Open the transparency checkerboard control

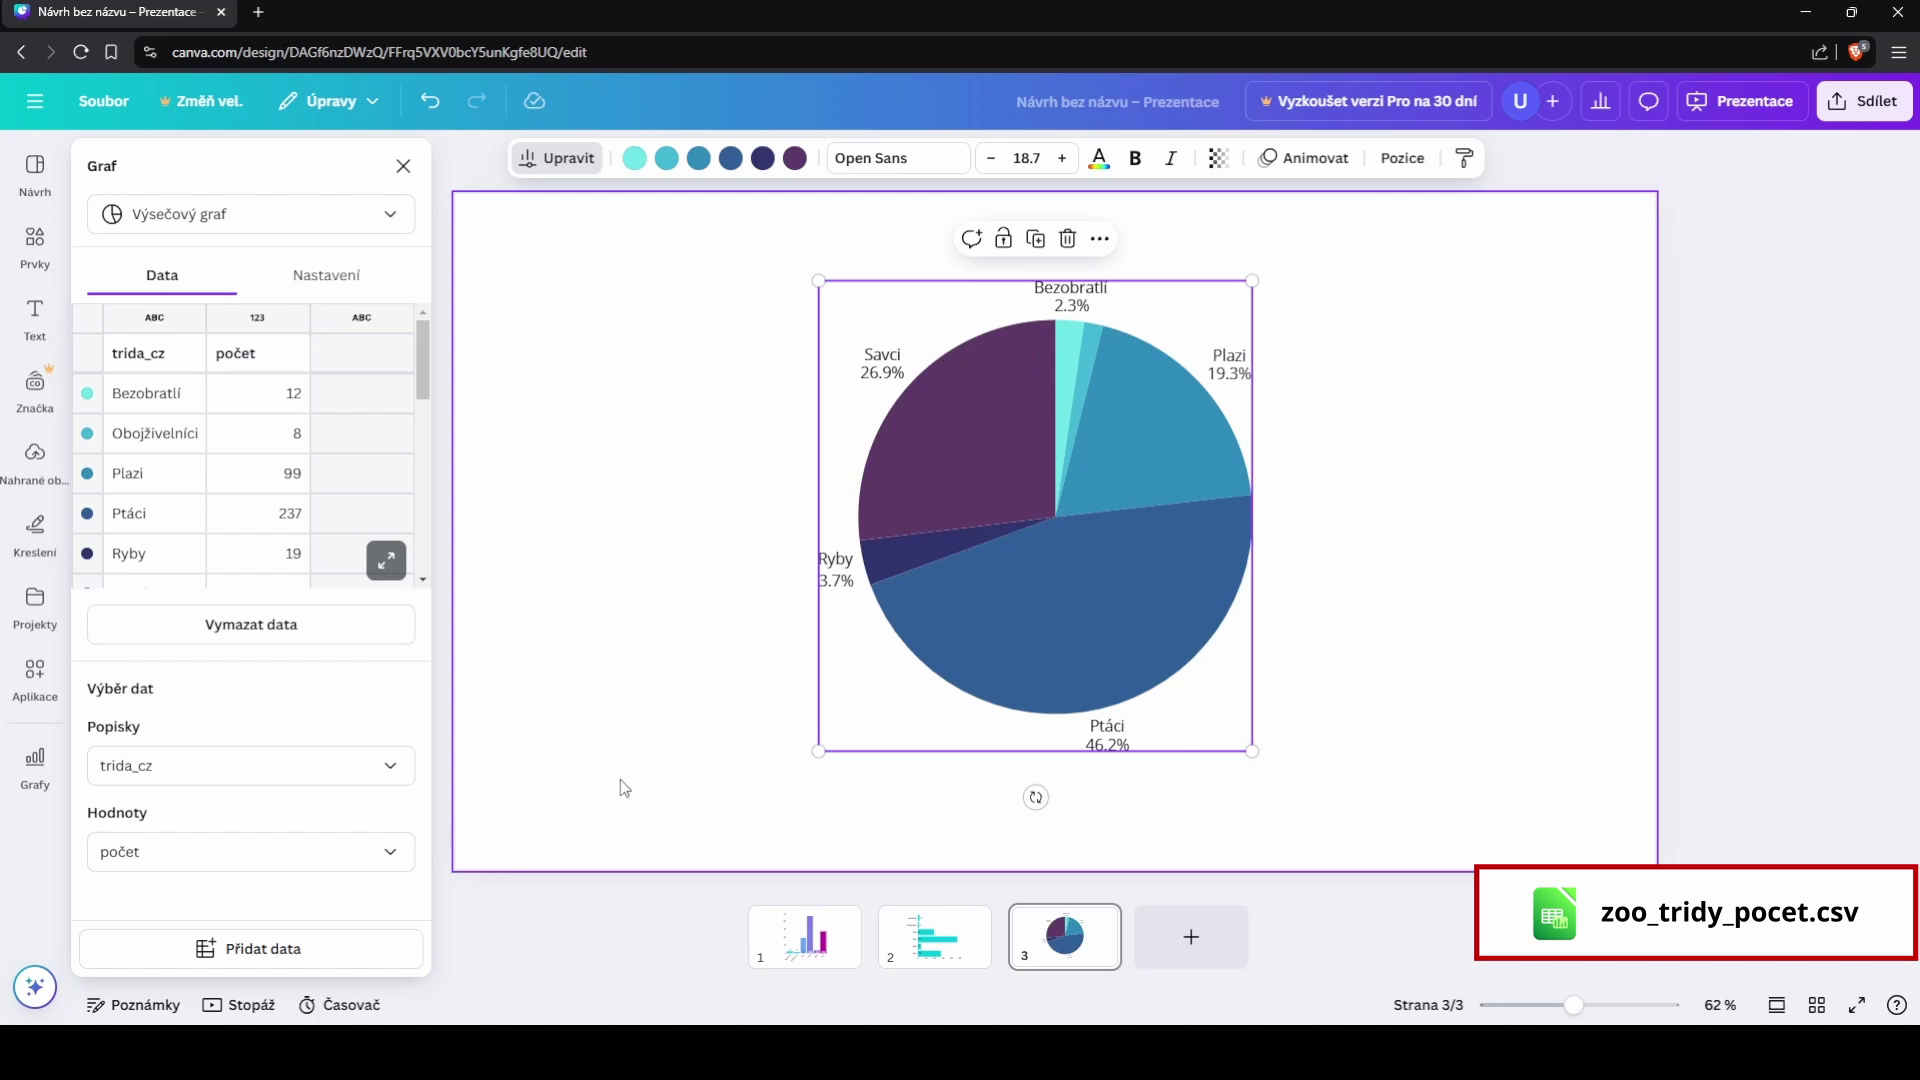pyautogui.click(x=1218, y=158)
